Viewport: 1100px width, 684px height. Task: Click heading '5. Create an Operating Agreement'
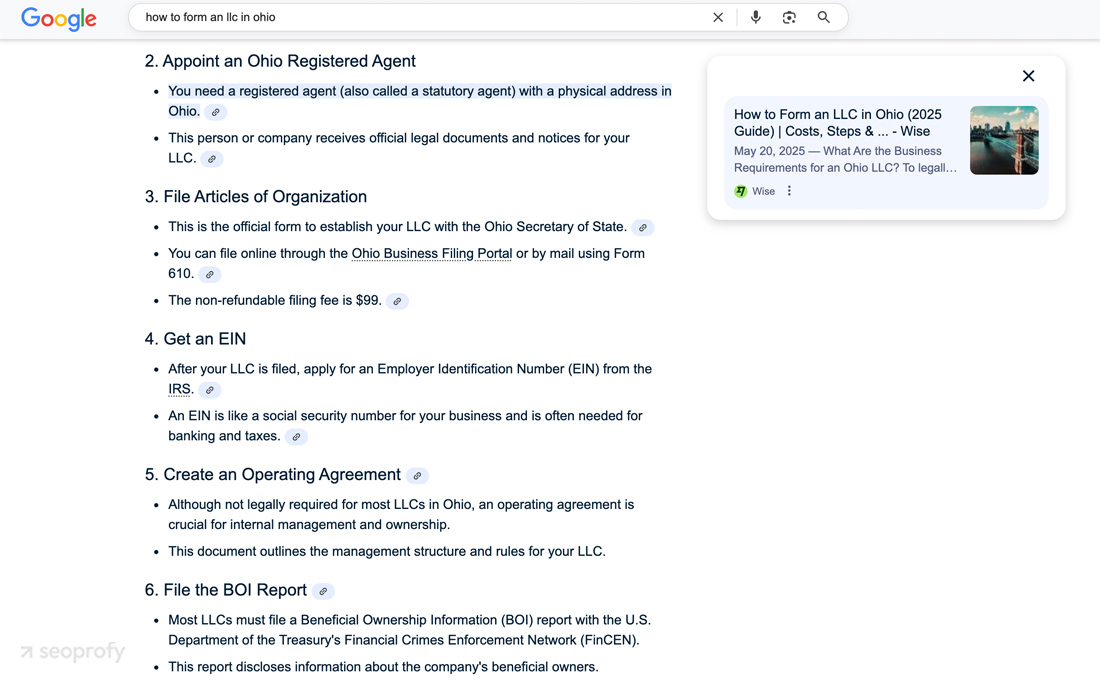pos(272,474)
